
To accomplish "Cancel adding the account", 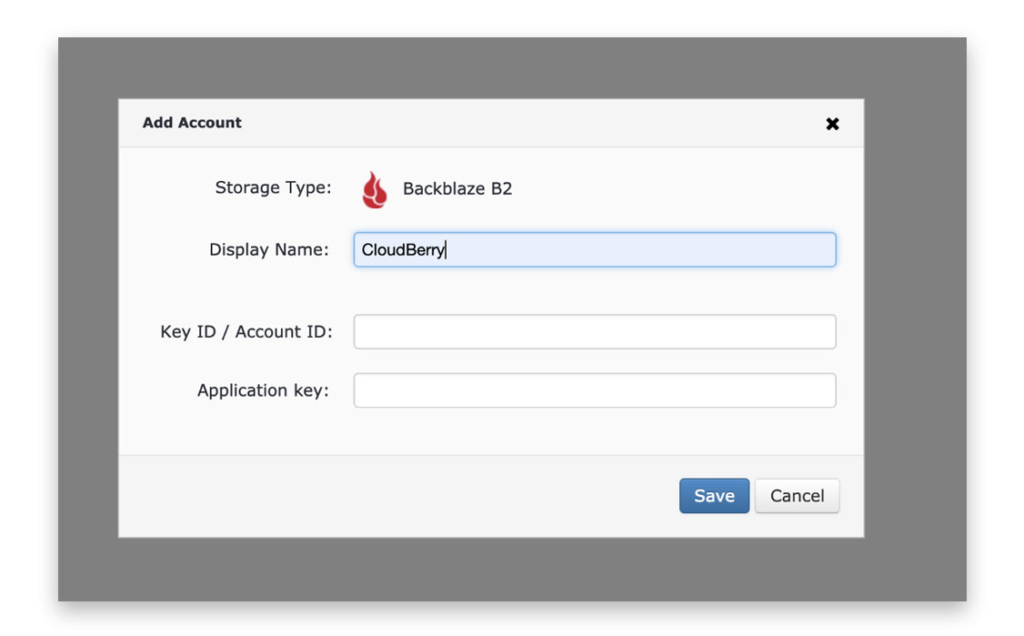I will (x=797, y=496).
